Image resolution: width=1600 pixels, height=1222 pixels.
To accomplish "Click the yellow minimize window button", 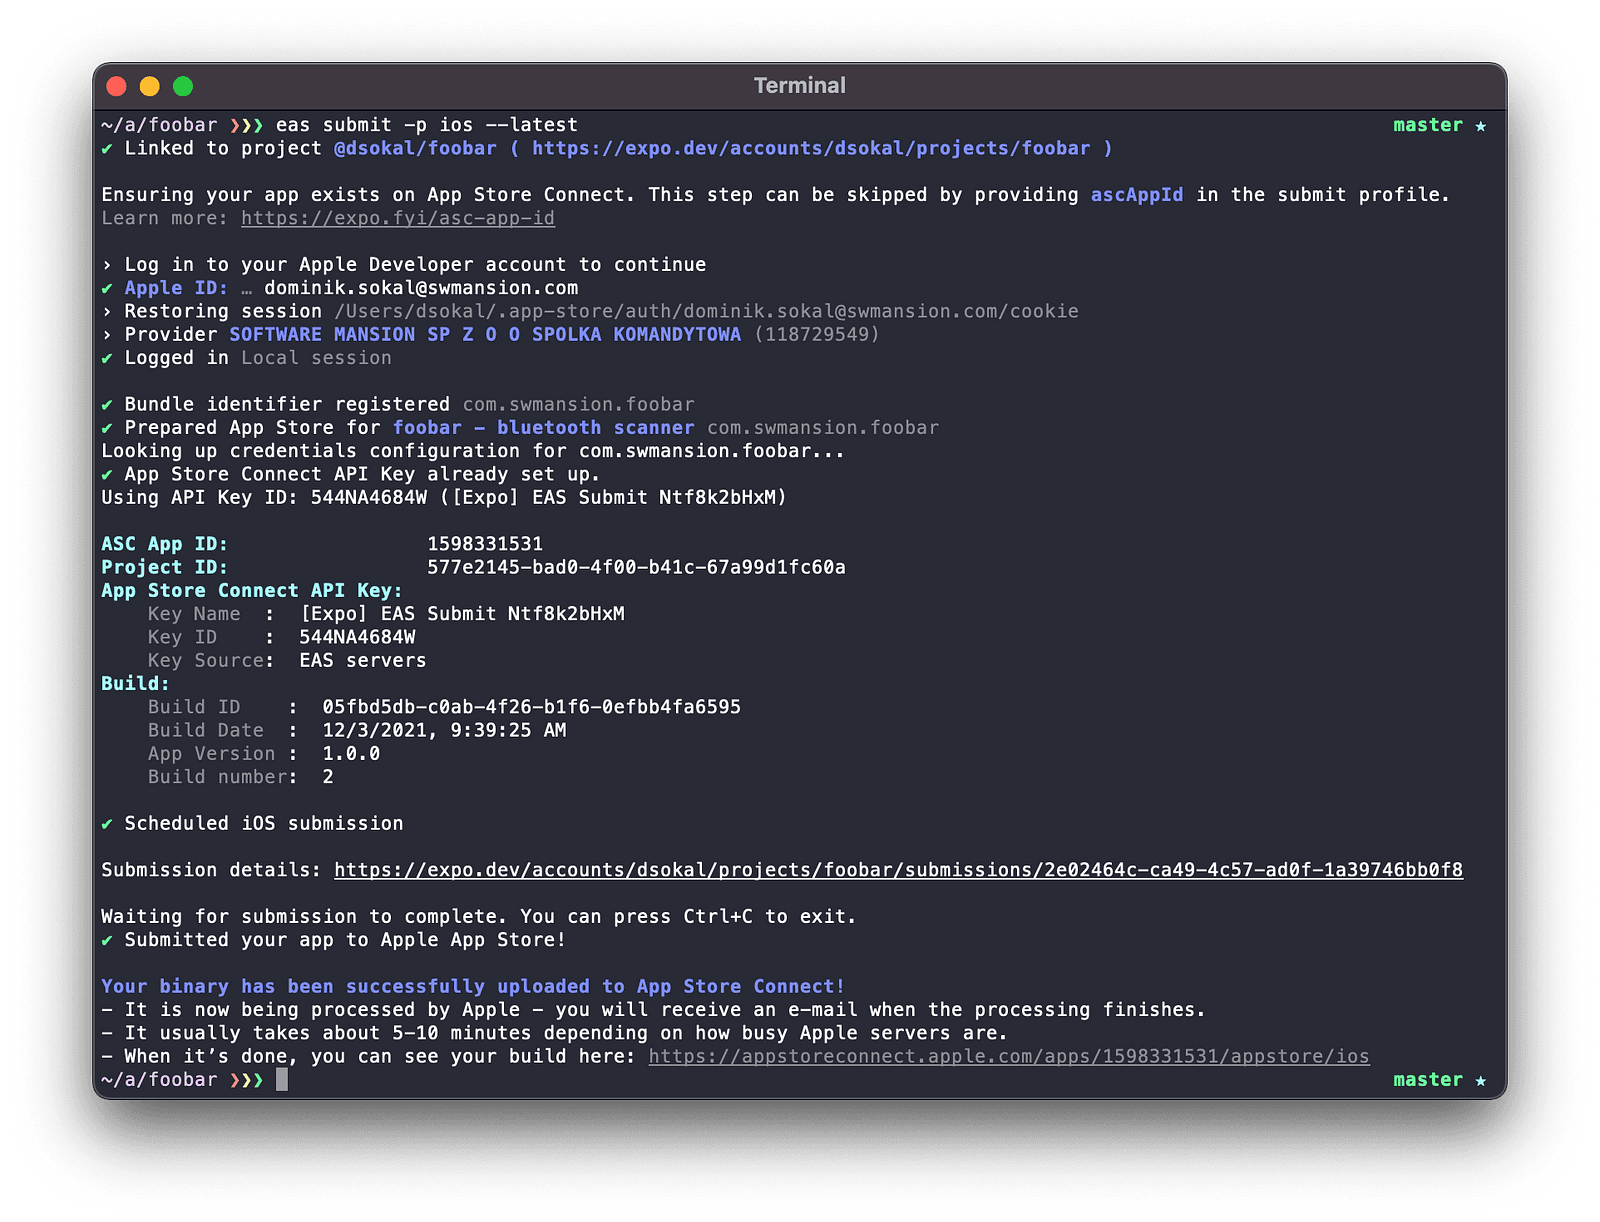I will coord(150,86).
